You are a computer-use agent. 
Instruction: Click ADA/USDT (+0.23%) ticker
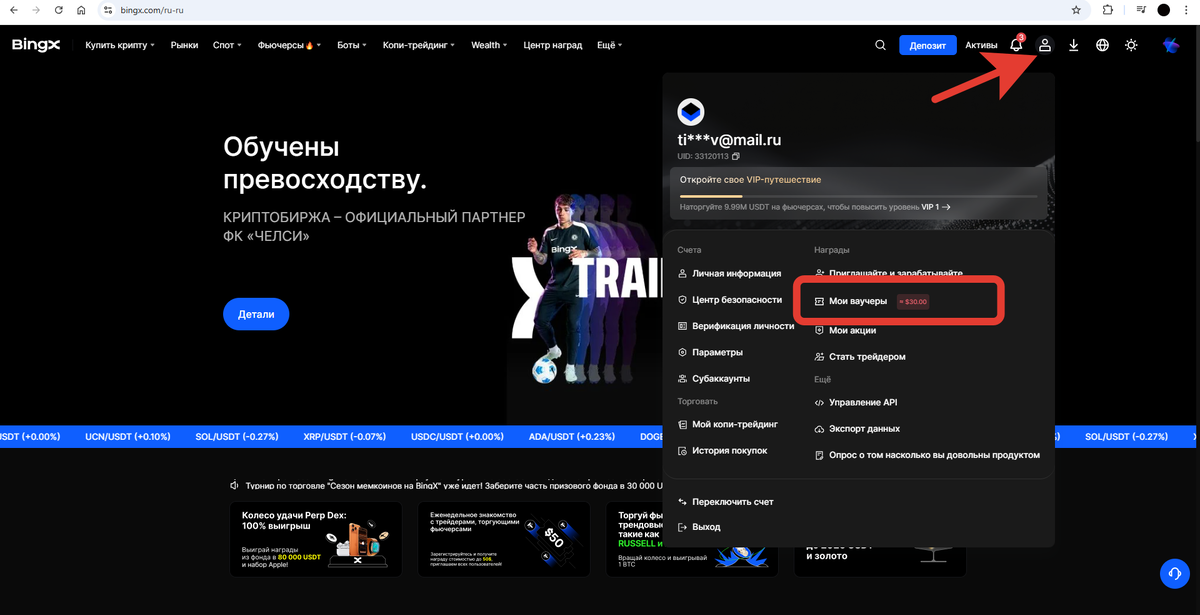coord(572,436)
